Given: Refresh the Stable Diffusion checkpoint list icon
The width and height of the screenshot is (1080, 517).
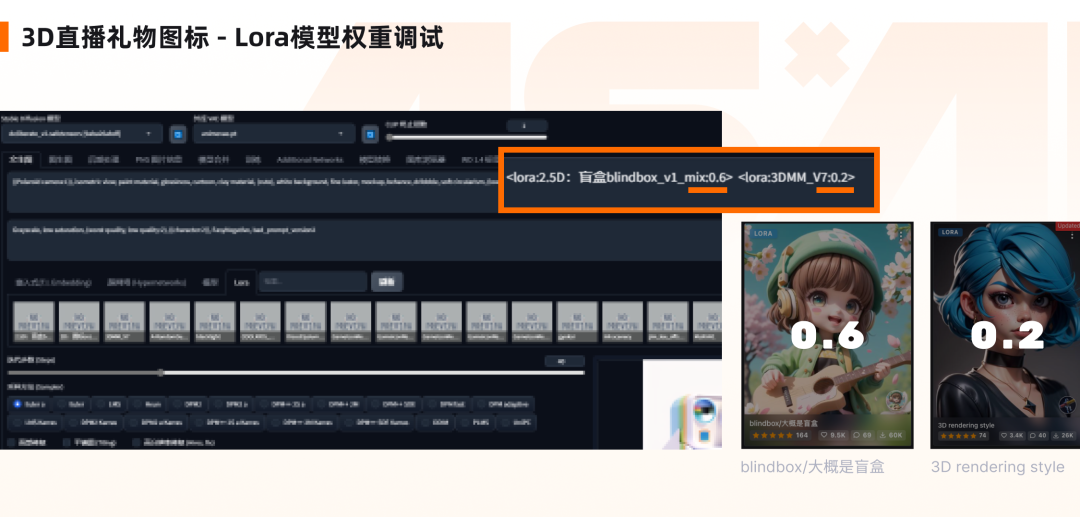Looking at the screenshot, I should click(x=177, y=134).
